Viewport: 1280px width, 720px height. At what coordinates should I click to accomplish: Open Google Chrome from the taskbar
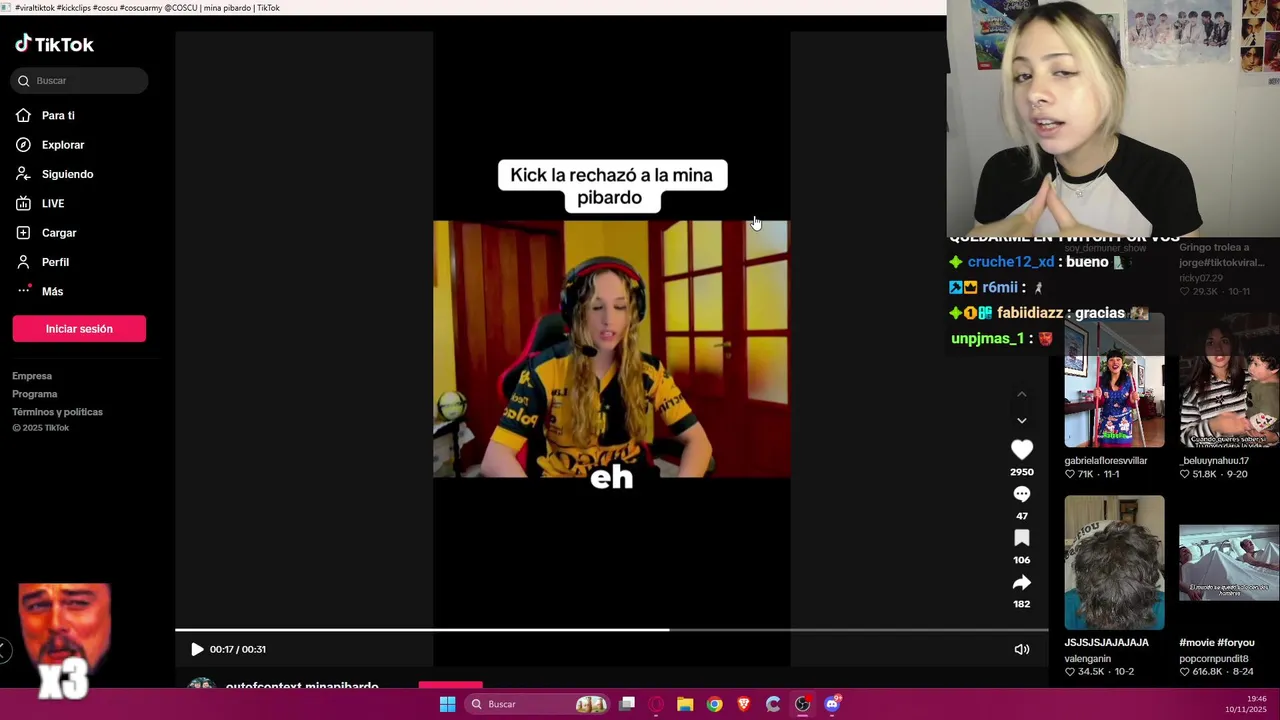714,704
